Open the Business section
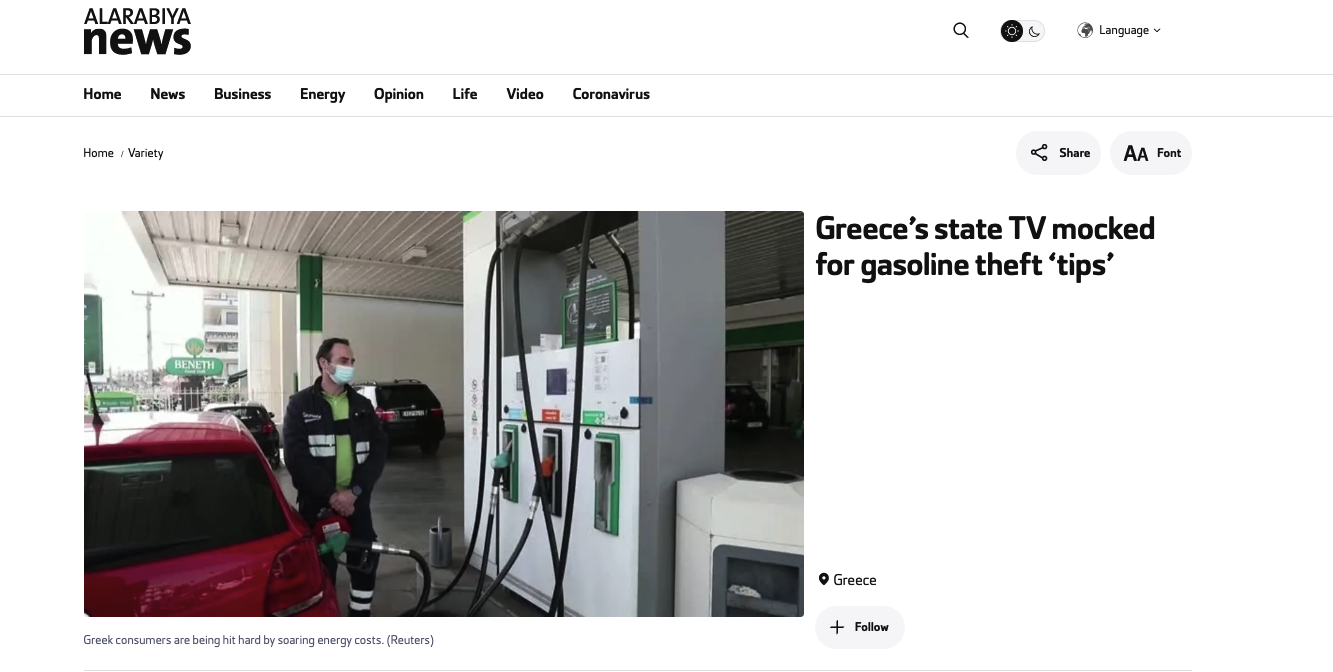This screenshot has height=672, width=1333. (x=242, y=94)
